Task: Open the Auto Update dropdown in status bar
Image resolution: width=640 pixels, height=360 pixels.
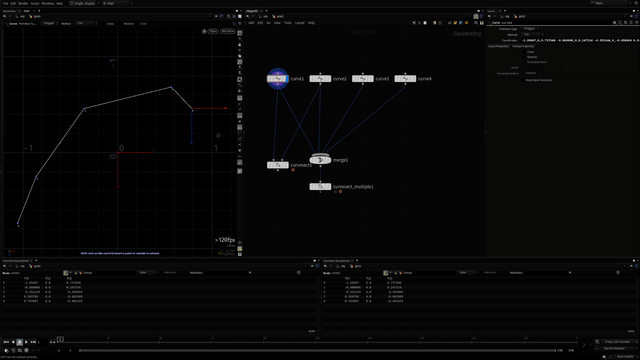Action: tap(625, 357)
